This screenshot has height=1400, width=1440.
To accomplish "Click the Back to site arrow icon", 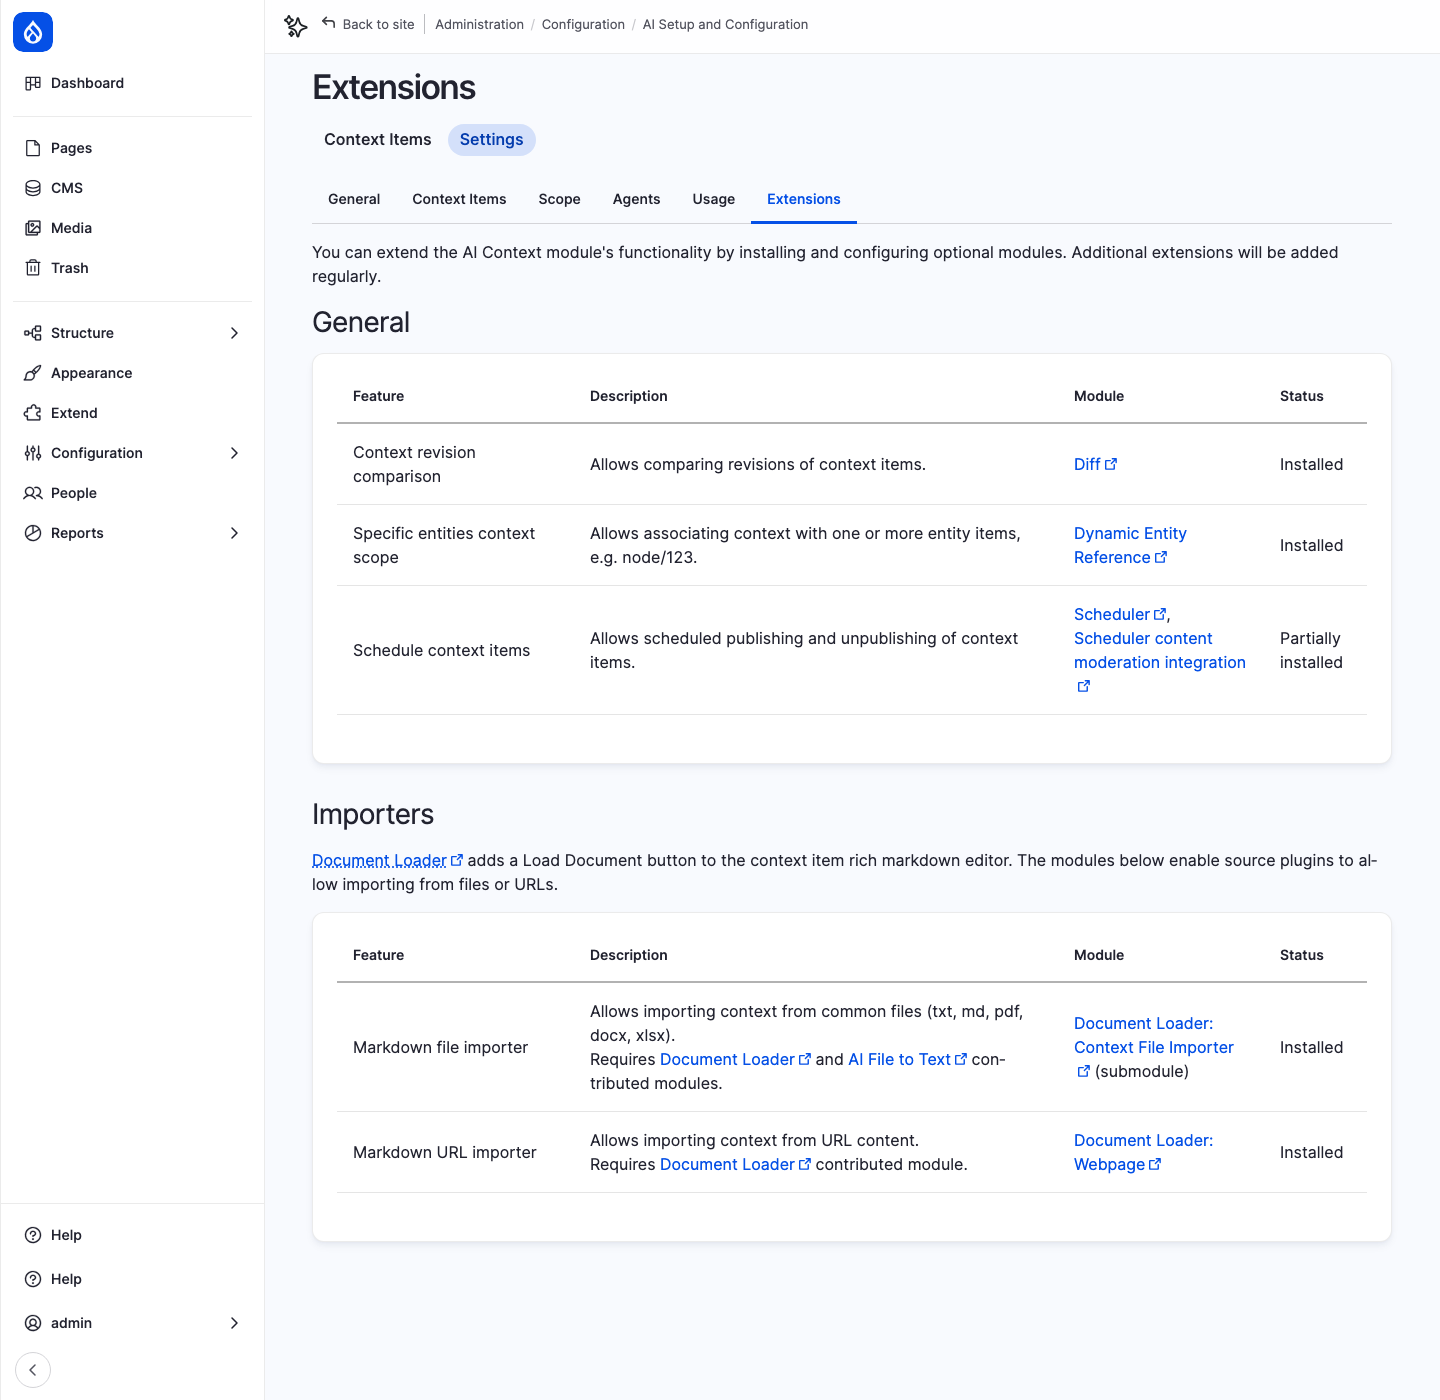I will tap(328, 23).
